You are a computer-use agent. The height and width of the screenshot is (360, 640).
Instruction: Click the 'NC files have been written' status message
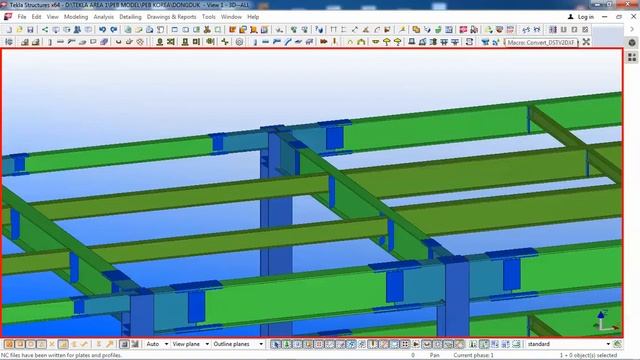tap(61, 355)
